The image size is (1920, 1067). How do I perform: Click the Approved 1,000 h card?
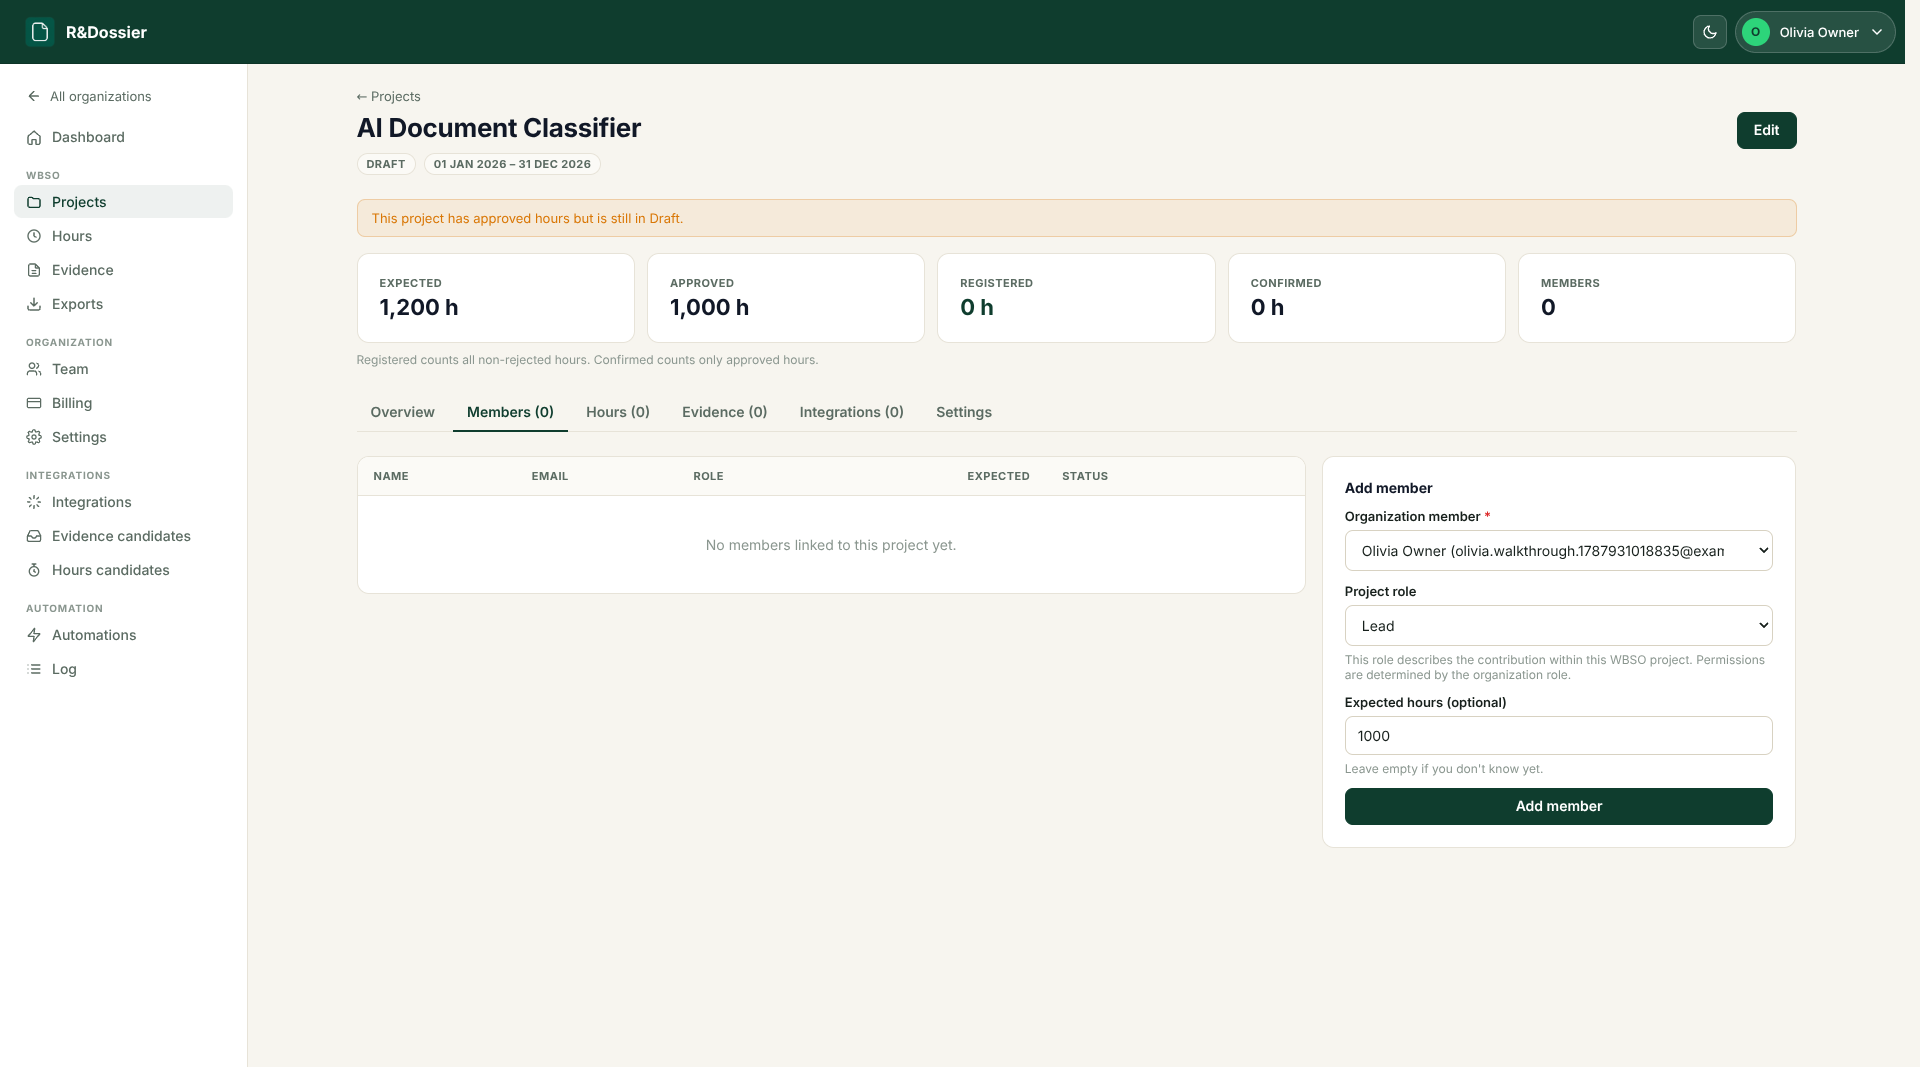786,298
